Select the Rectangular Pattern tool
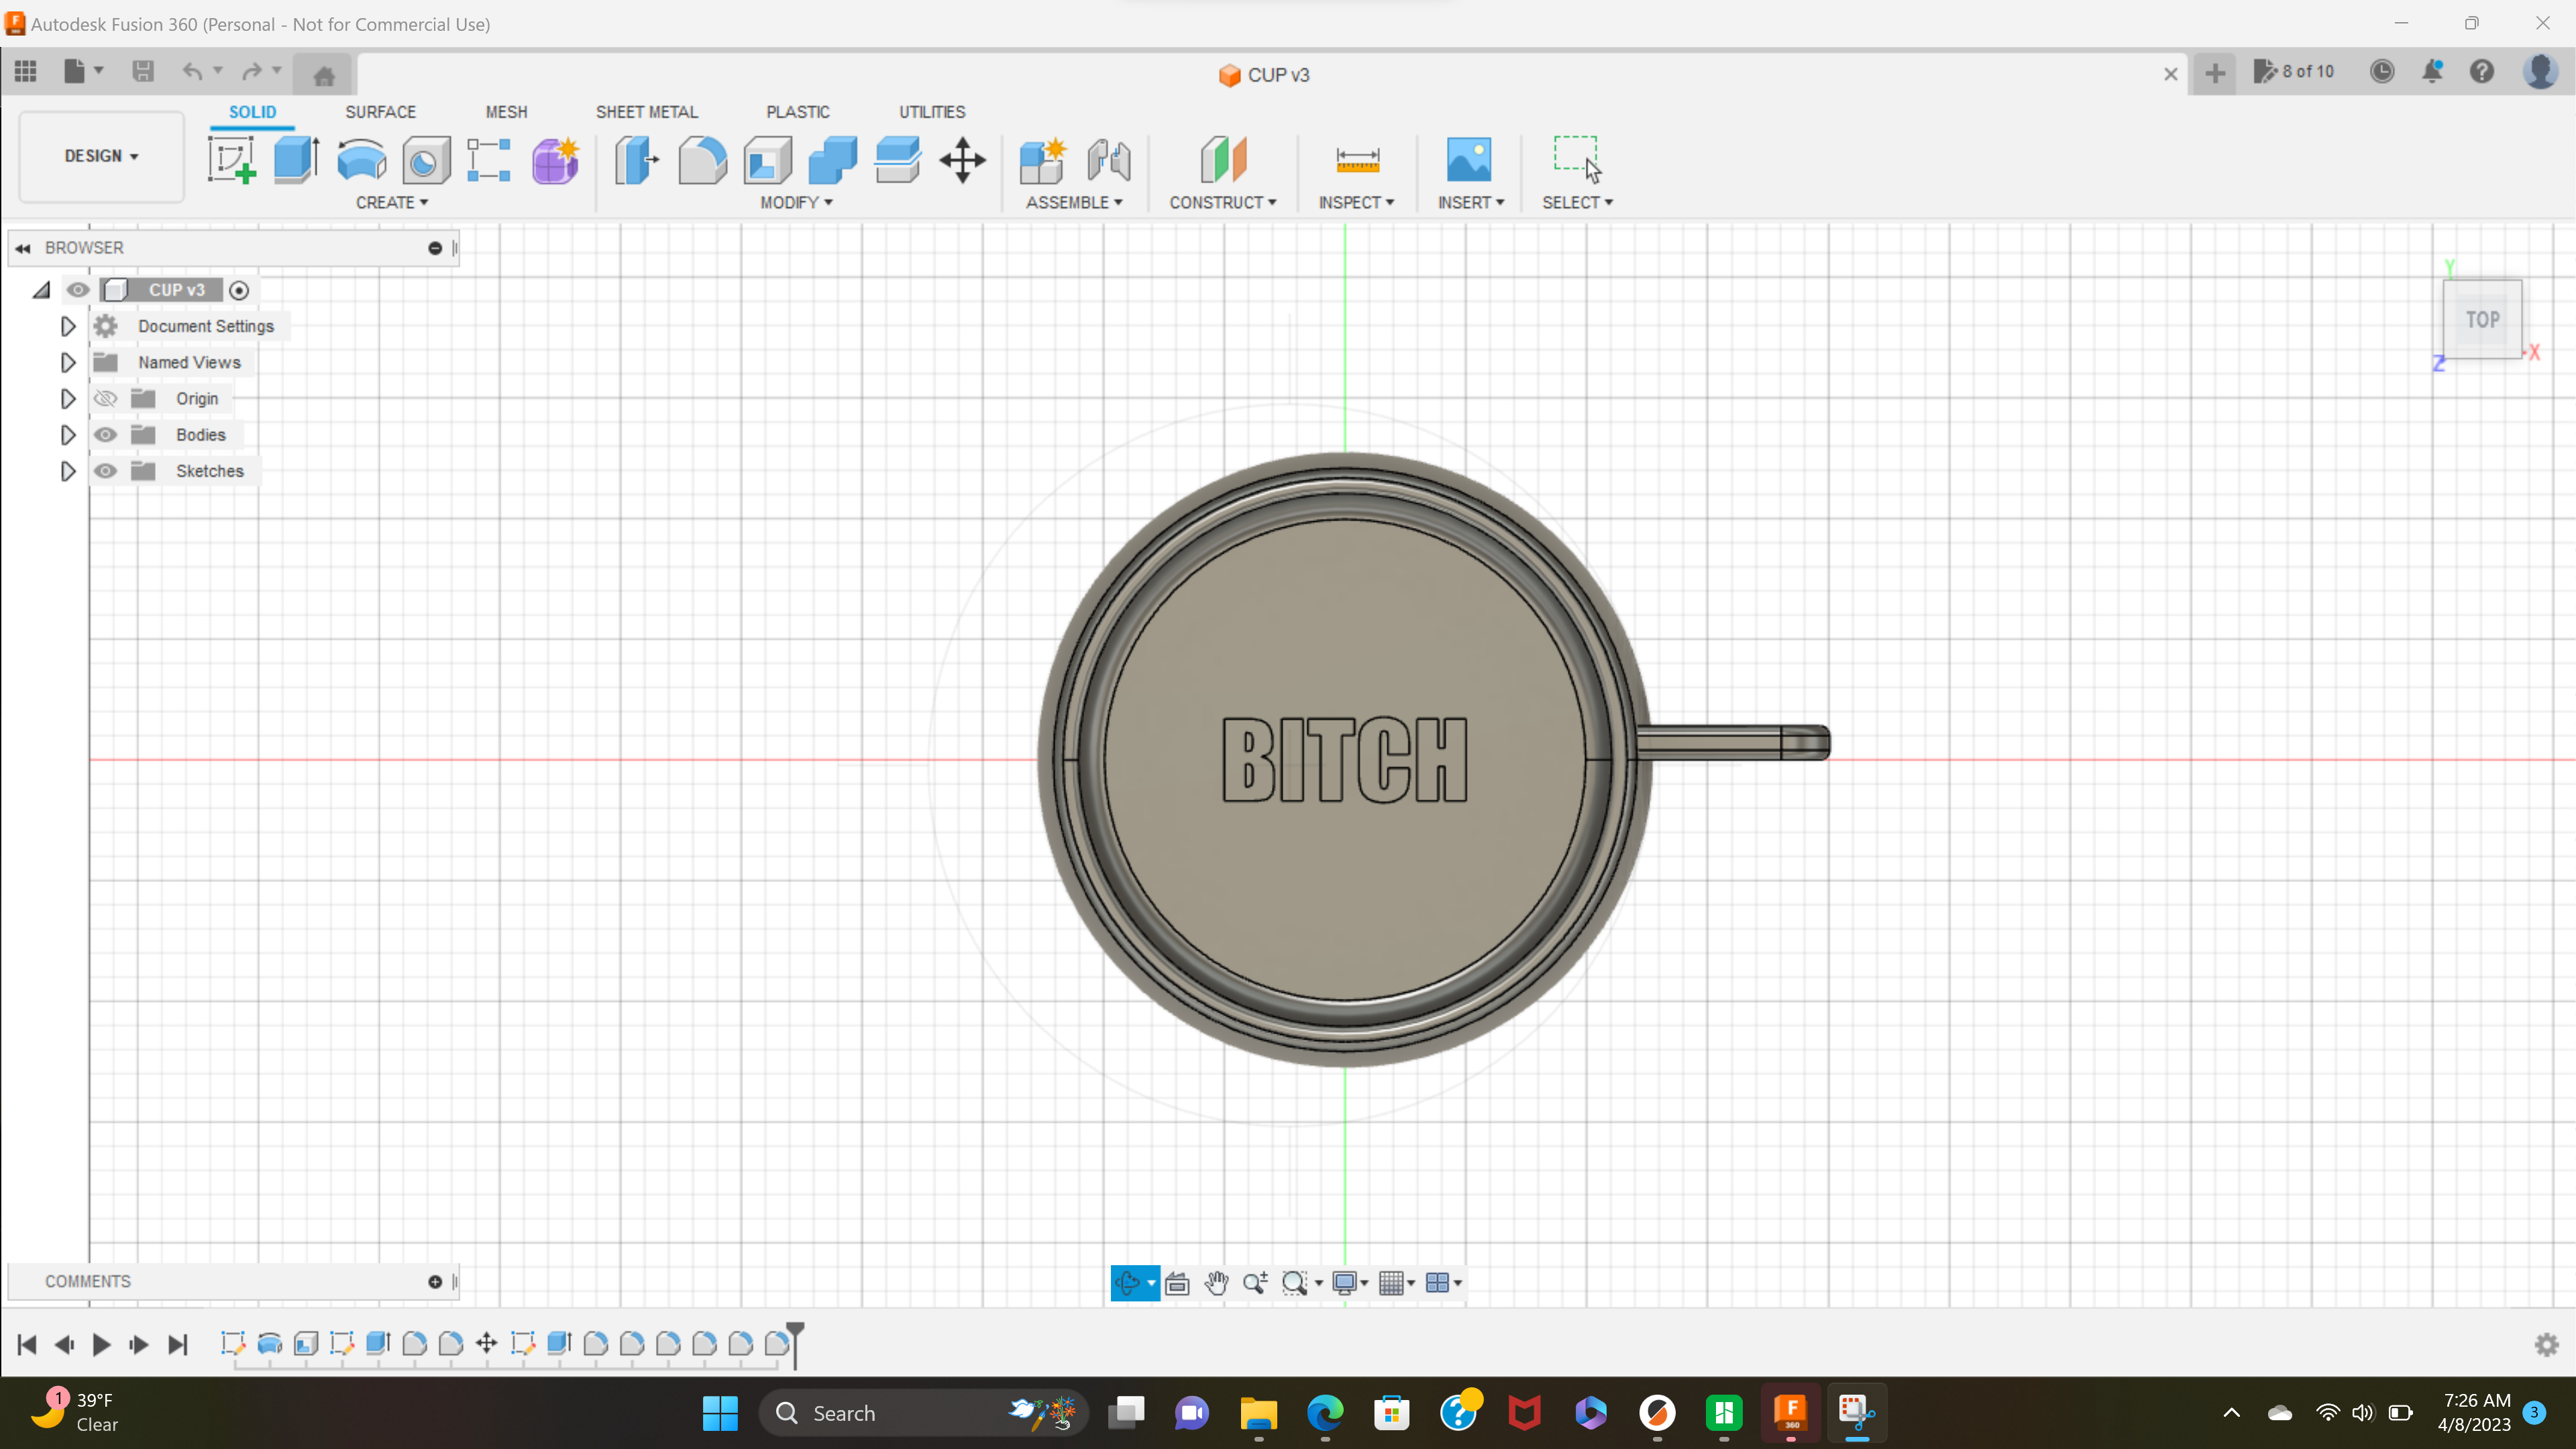This screenshot has width=2576, height=1449. [x=489, y=160]
